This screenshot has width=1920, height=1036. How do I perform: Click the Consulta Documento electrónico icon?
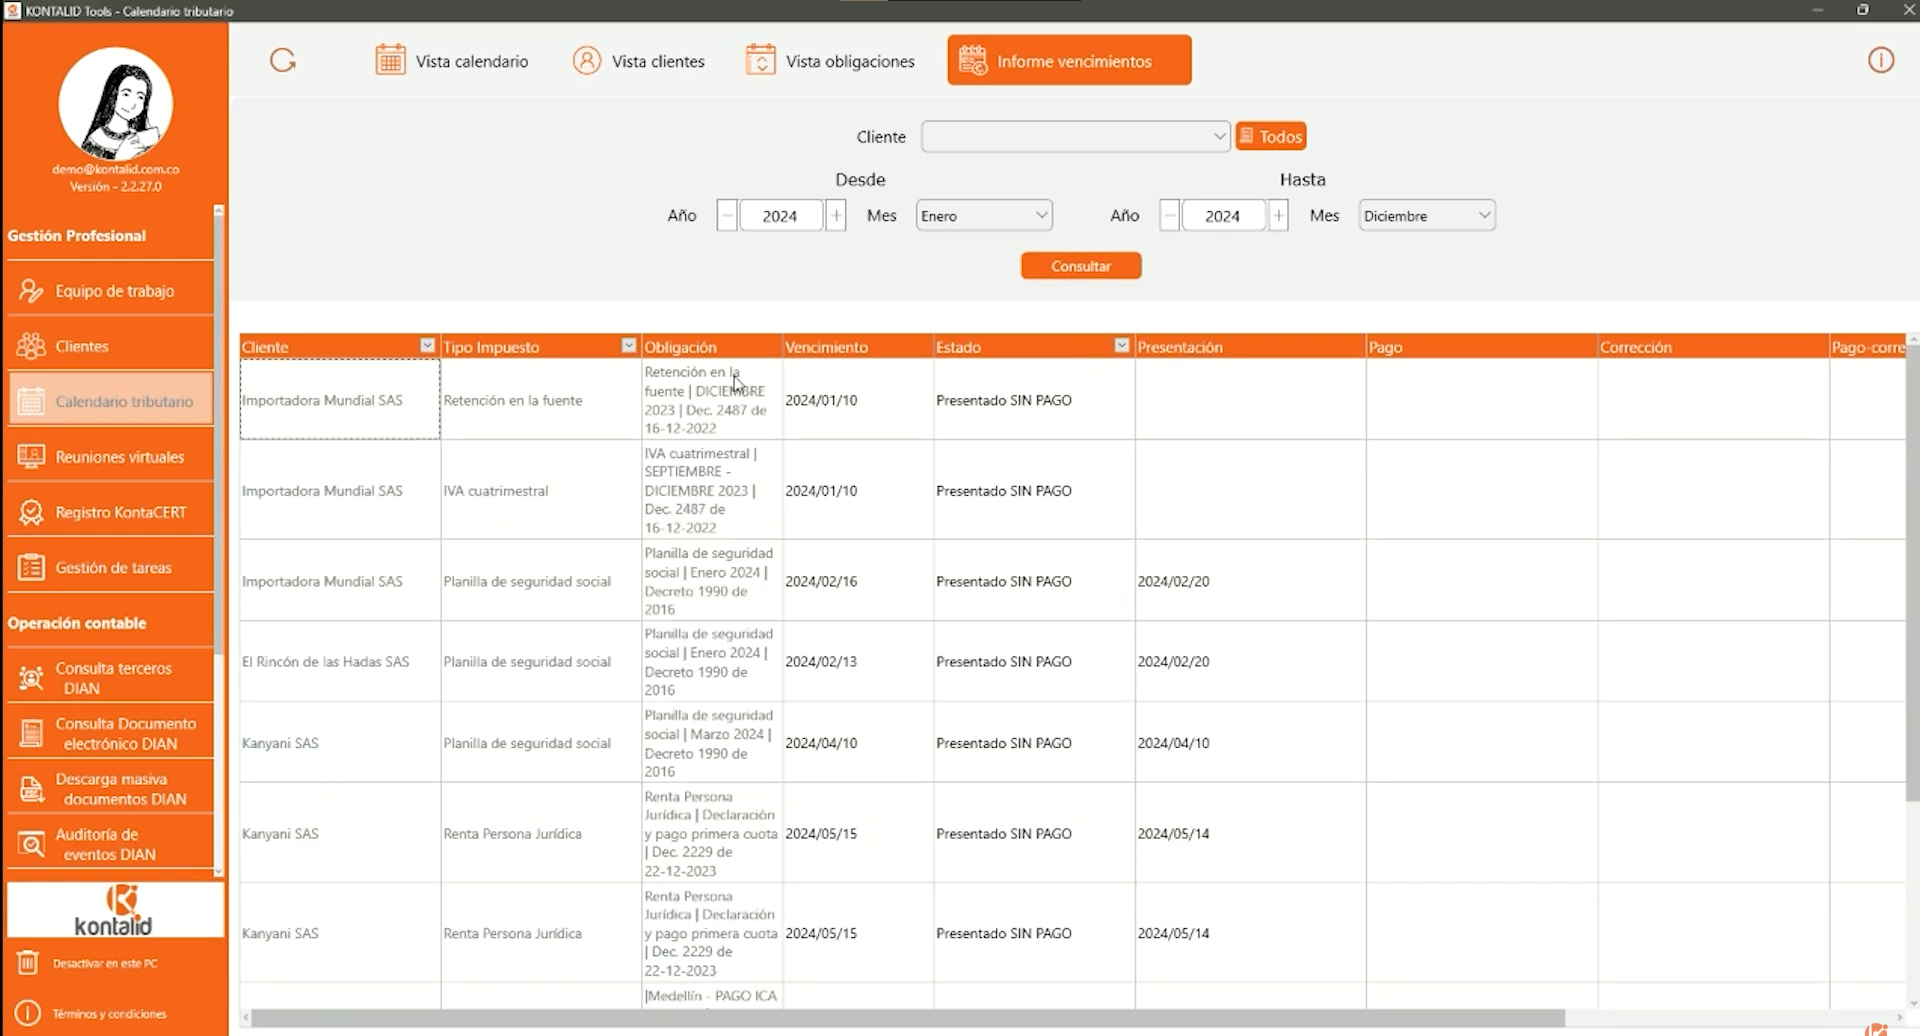(31, 734)
